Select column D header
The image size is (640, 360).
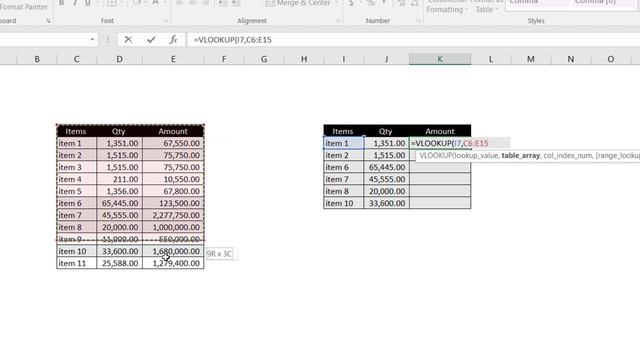pos(120,59)
